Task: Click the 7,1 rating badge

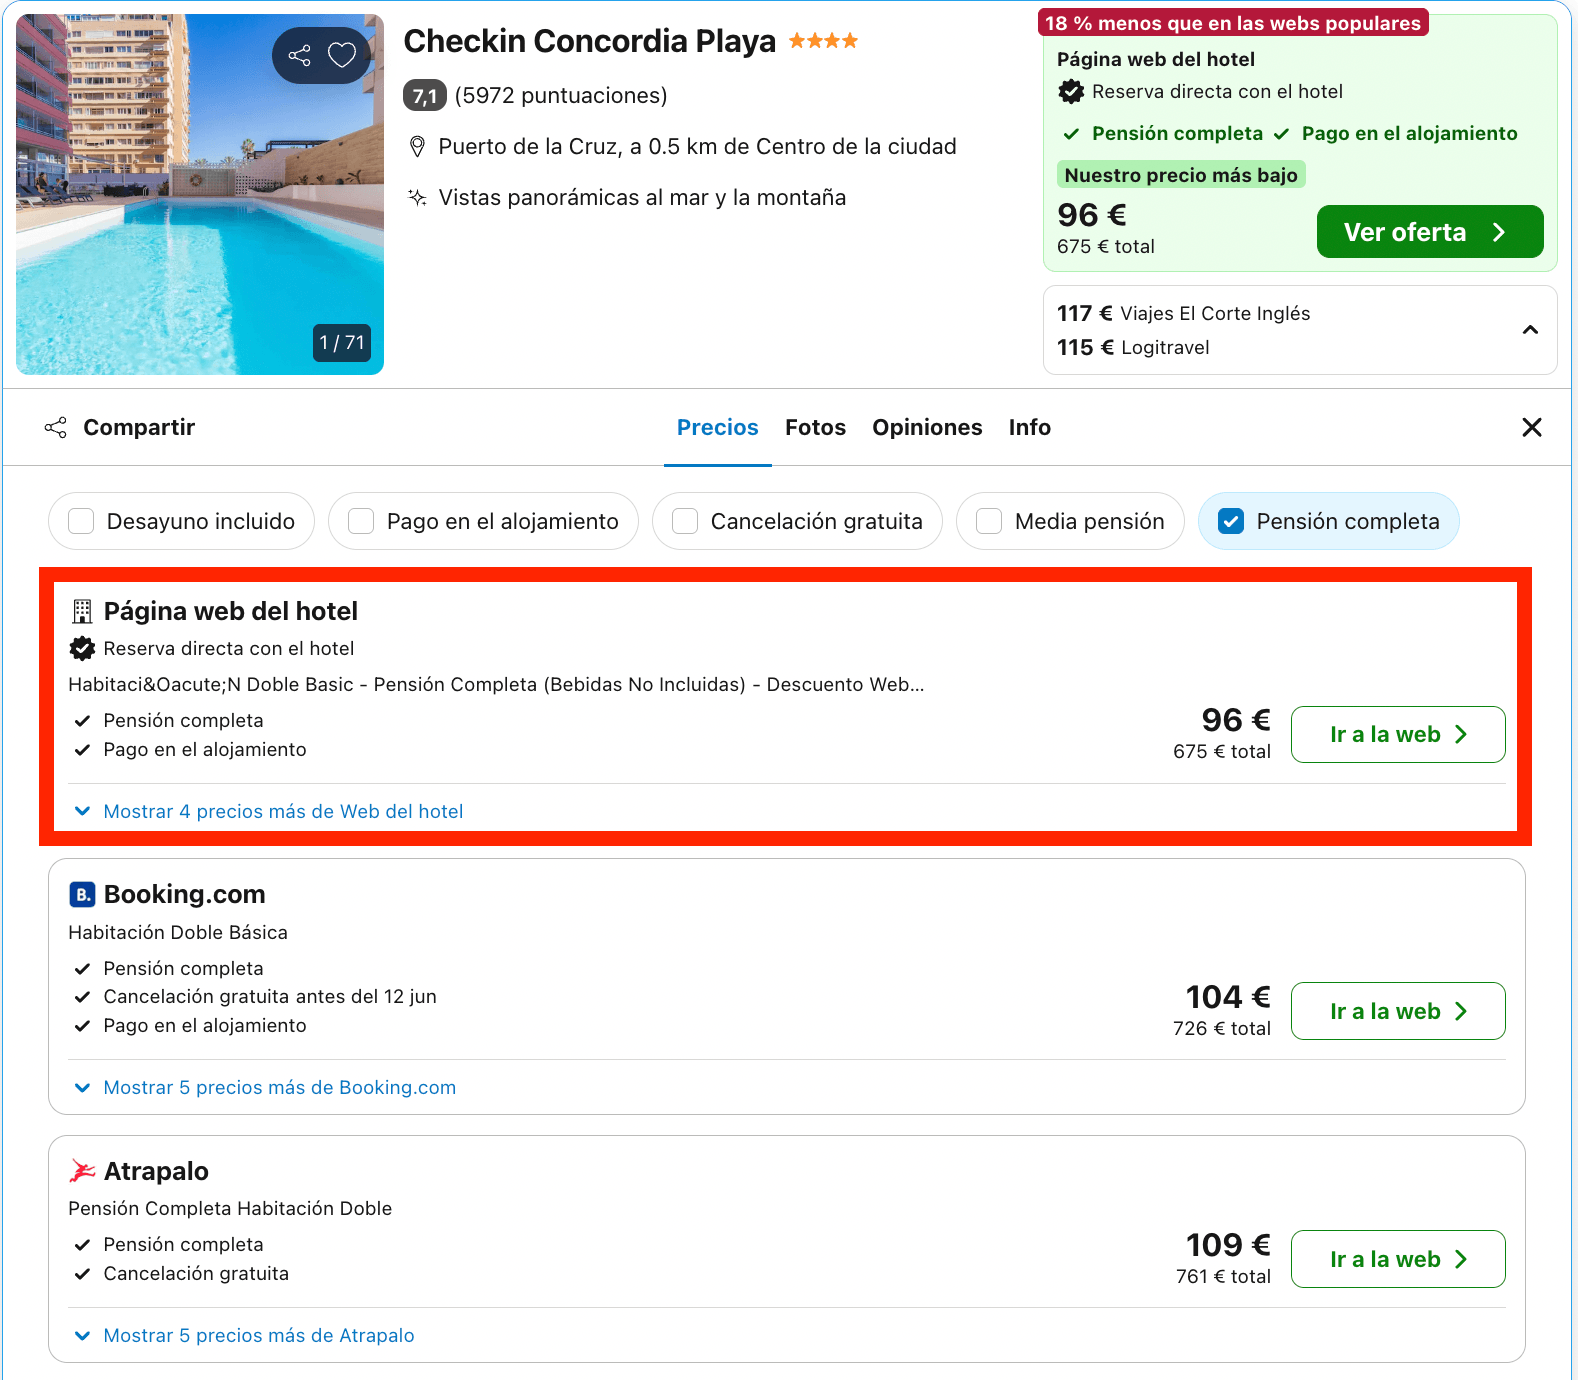Action: pos(425,96)
